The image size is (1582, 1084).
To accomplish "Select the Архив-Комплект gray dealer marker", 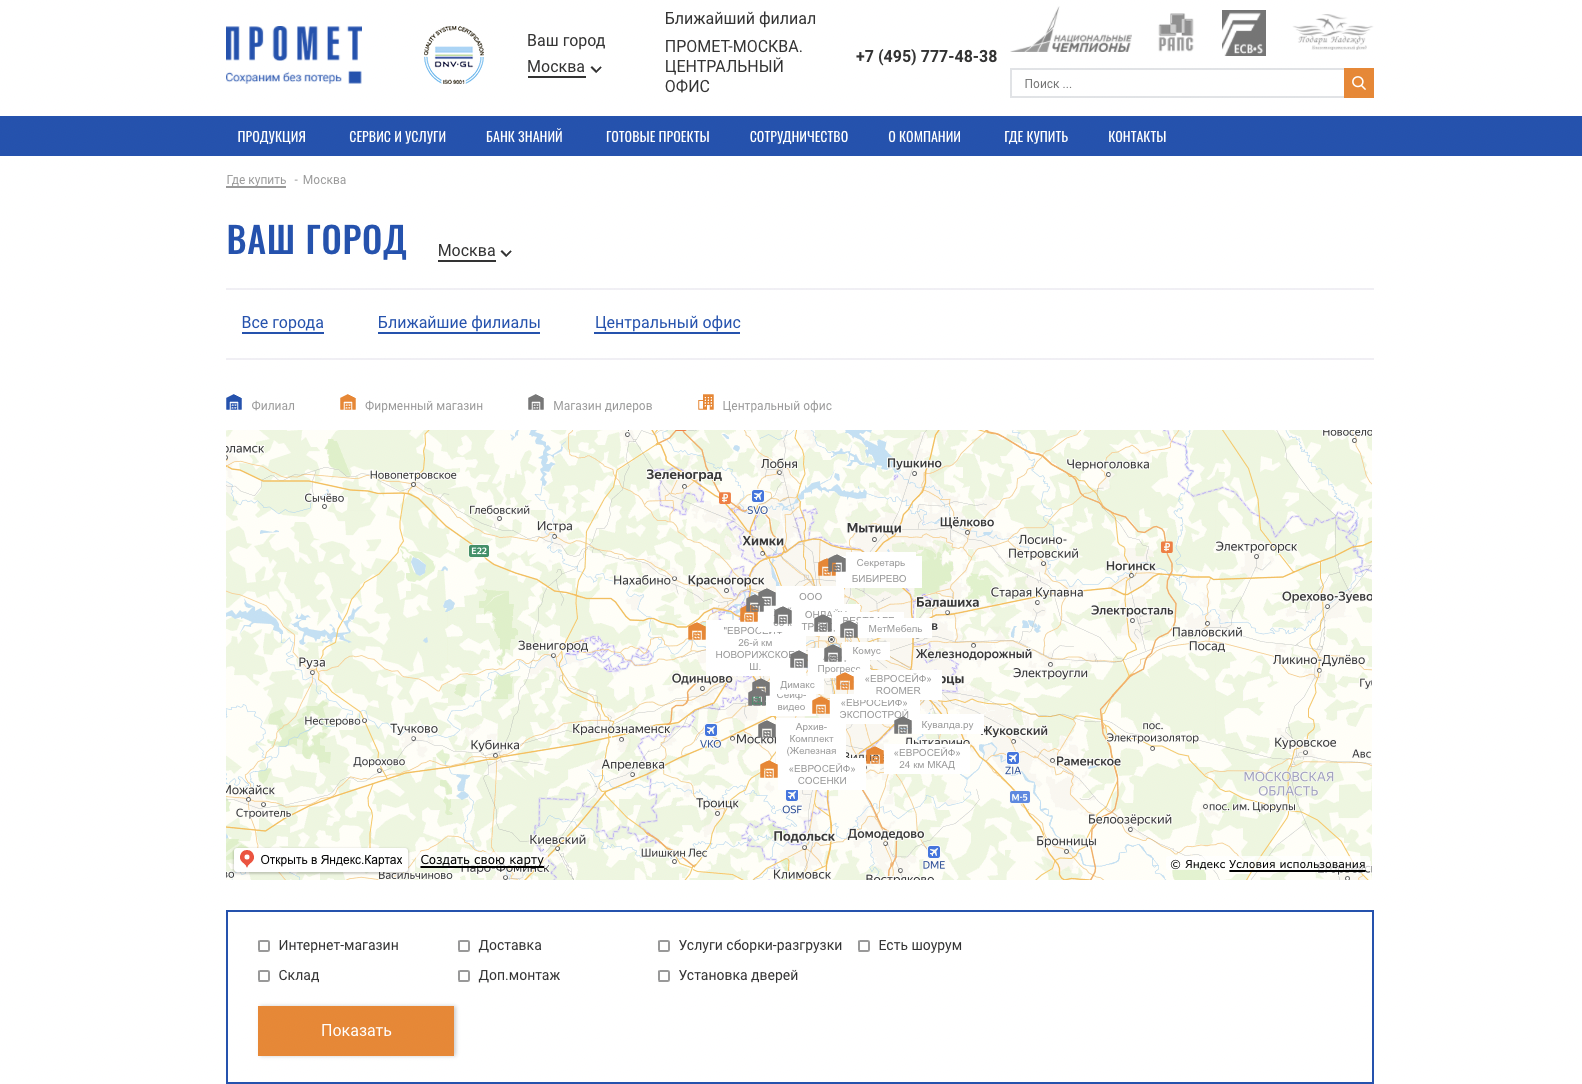I will tap(767, 729).
